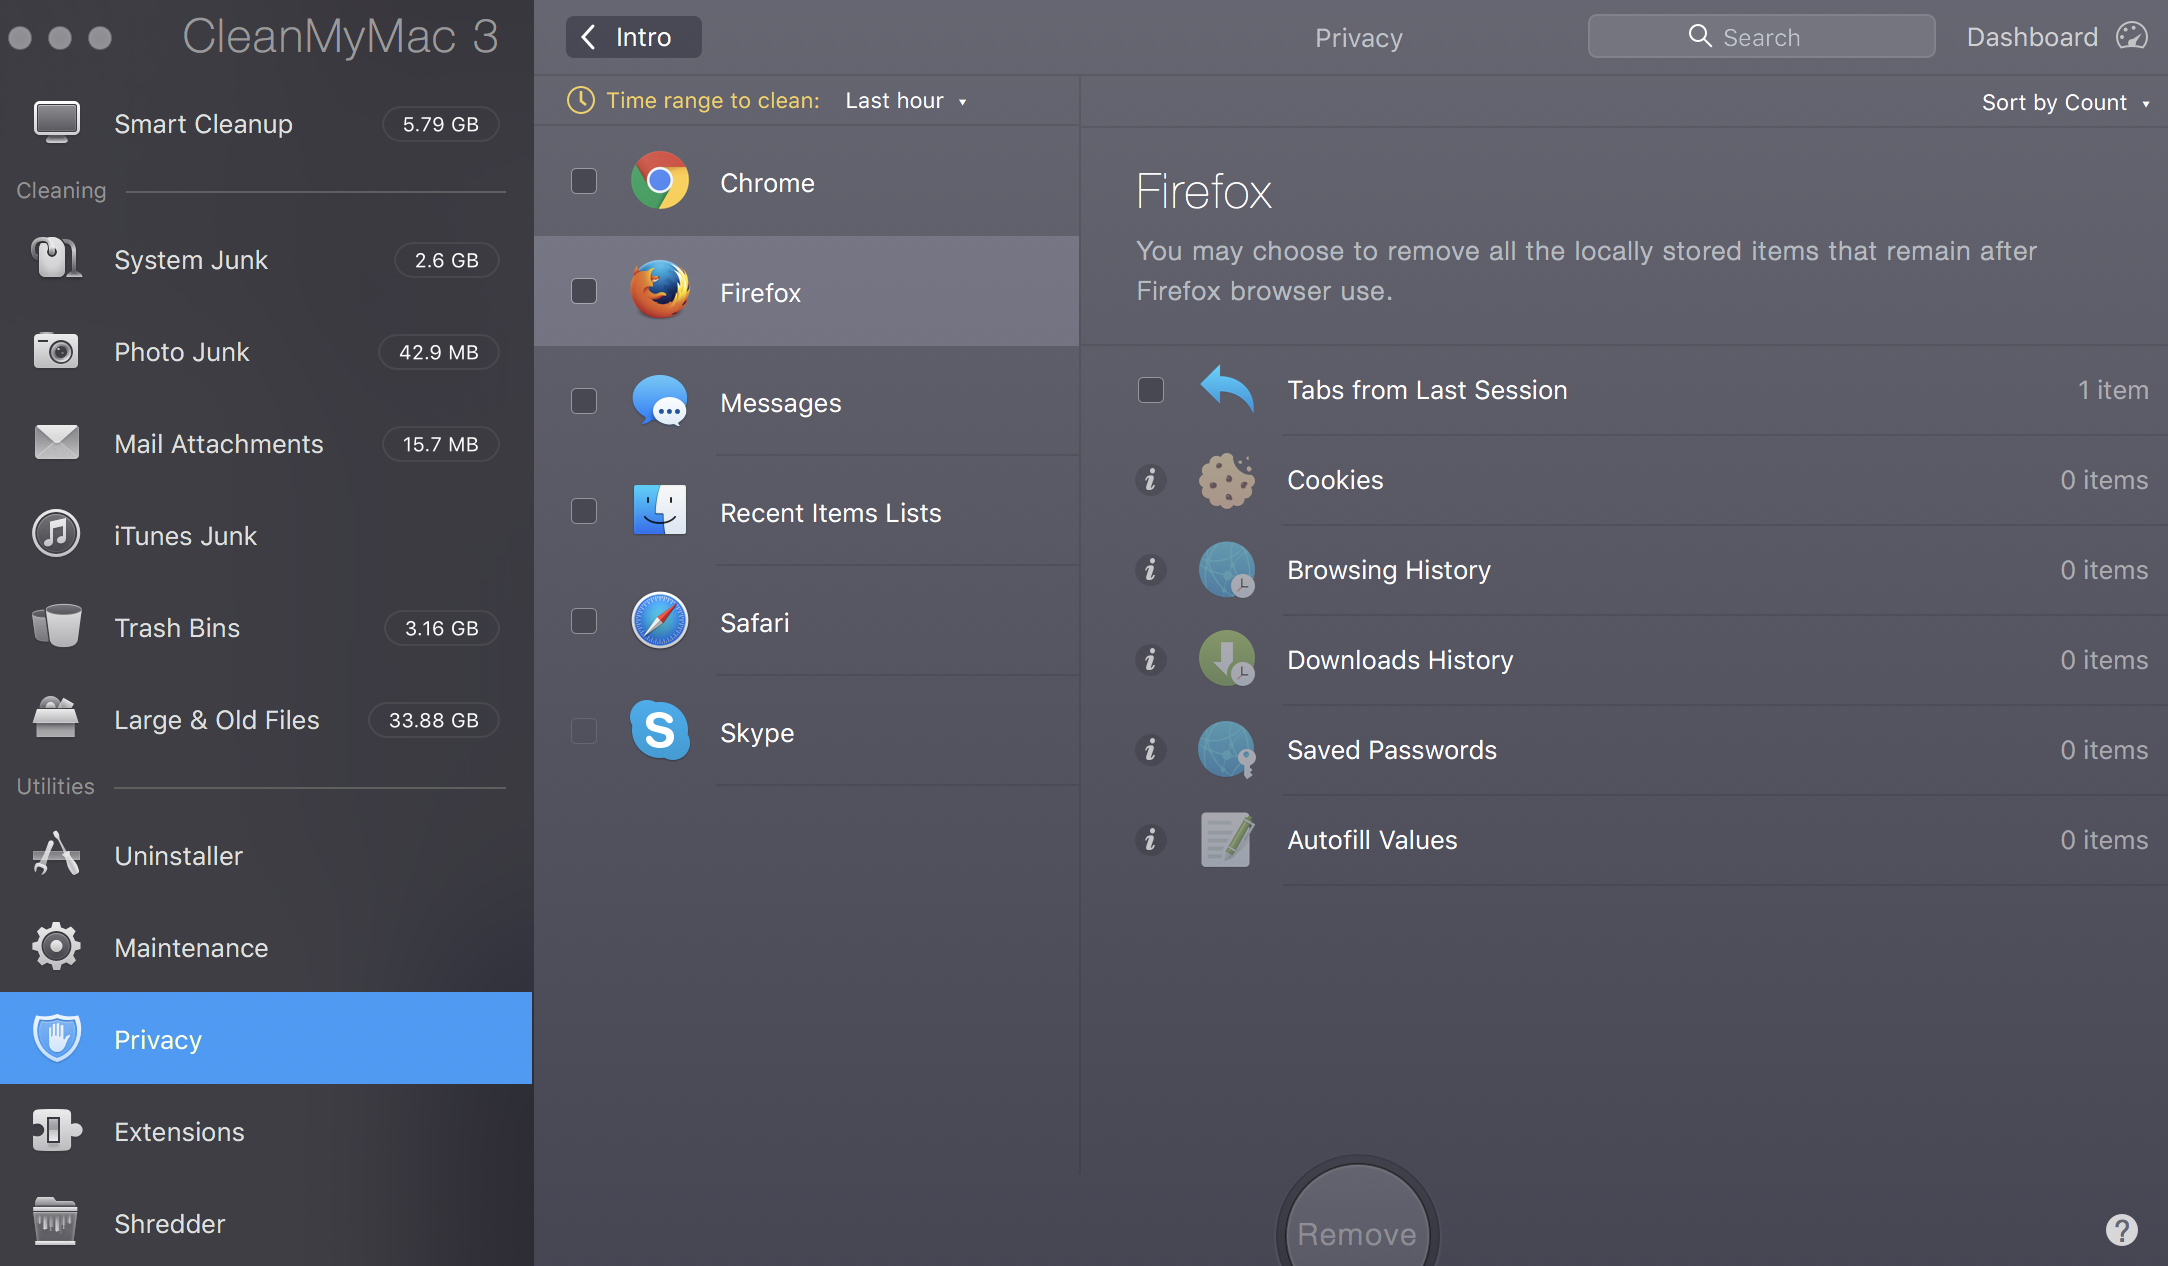Screen dimensions: 2168x1266
Task: Check the Messages checkbox
Action: pos(584,401)
